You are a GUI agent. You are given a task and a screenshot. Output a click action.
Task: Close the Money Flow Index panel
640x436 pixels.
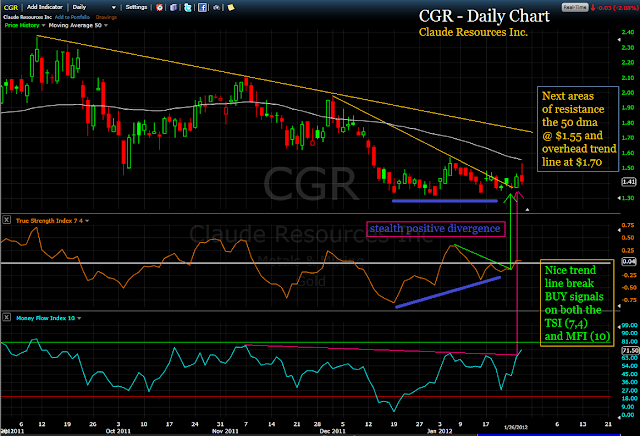point(7,317)
